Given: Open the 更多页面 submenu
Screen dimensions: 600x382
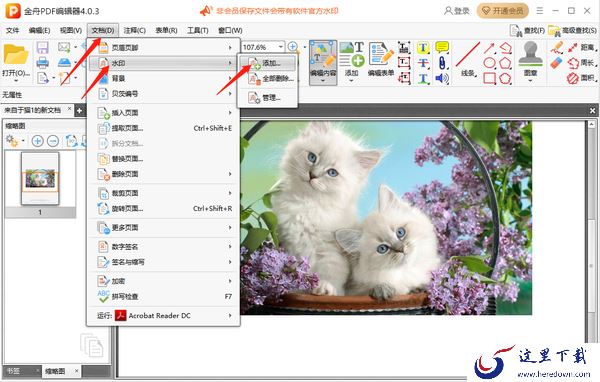Looking at the screenshot, I should click(164, 228).
